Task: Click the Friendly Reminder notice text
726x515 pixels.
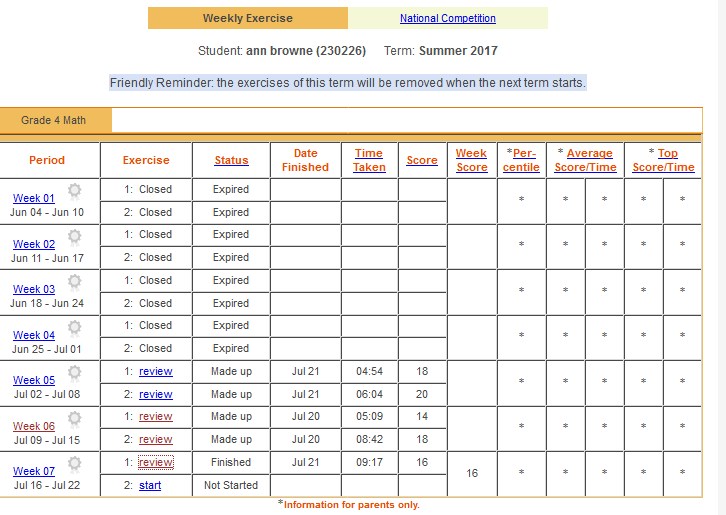Action: 348,83
